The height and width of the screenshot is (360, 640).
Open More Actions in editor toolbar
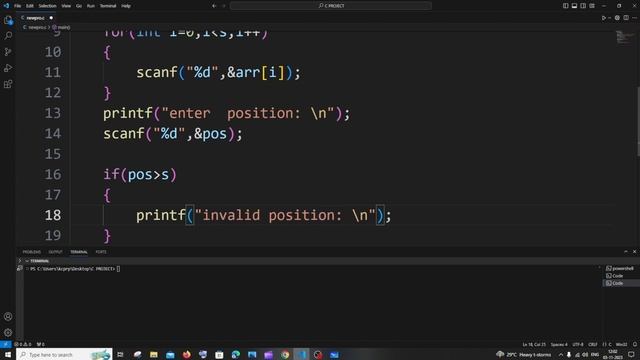[634, 18]
